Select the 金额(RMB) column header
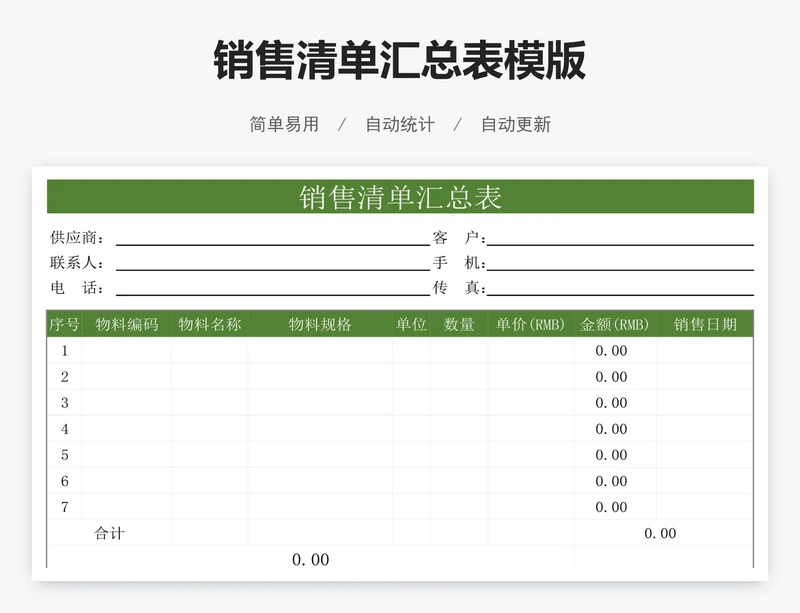Viewport: 800px width, 613px height. tap(615, 324)
